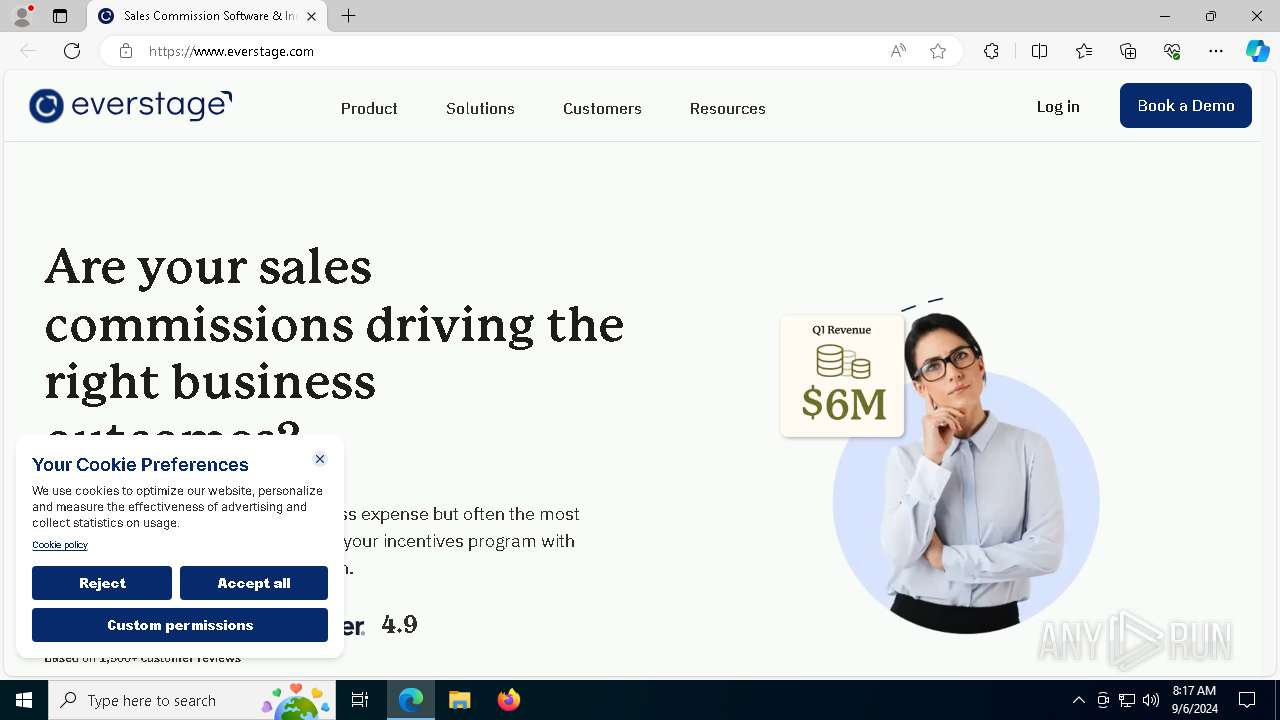Open the tab actions menu icon

60,16
